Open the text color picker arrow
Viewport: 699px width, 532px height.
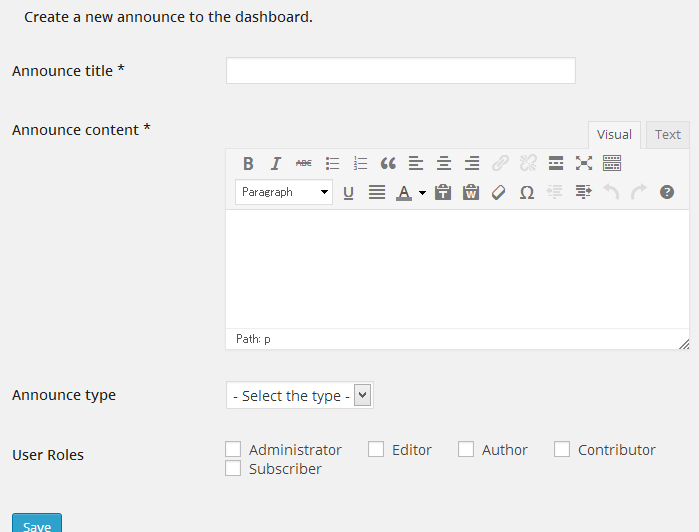tap(423, 193)
